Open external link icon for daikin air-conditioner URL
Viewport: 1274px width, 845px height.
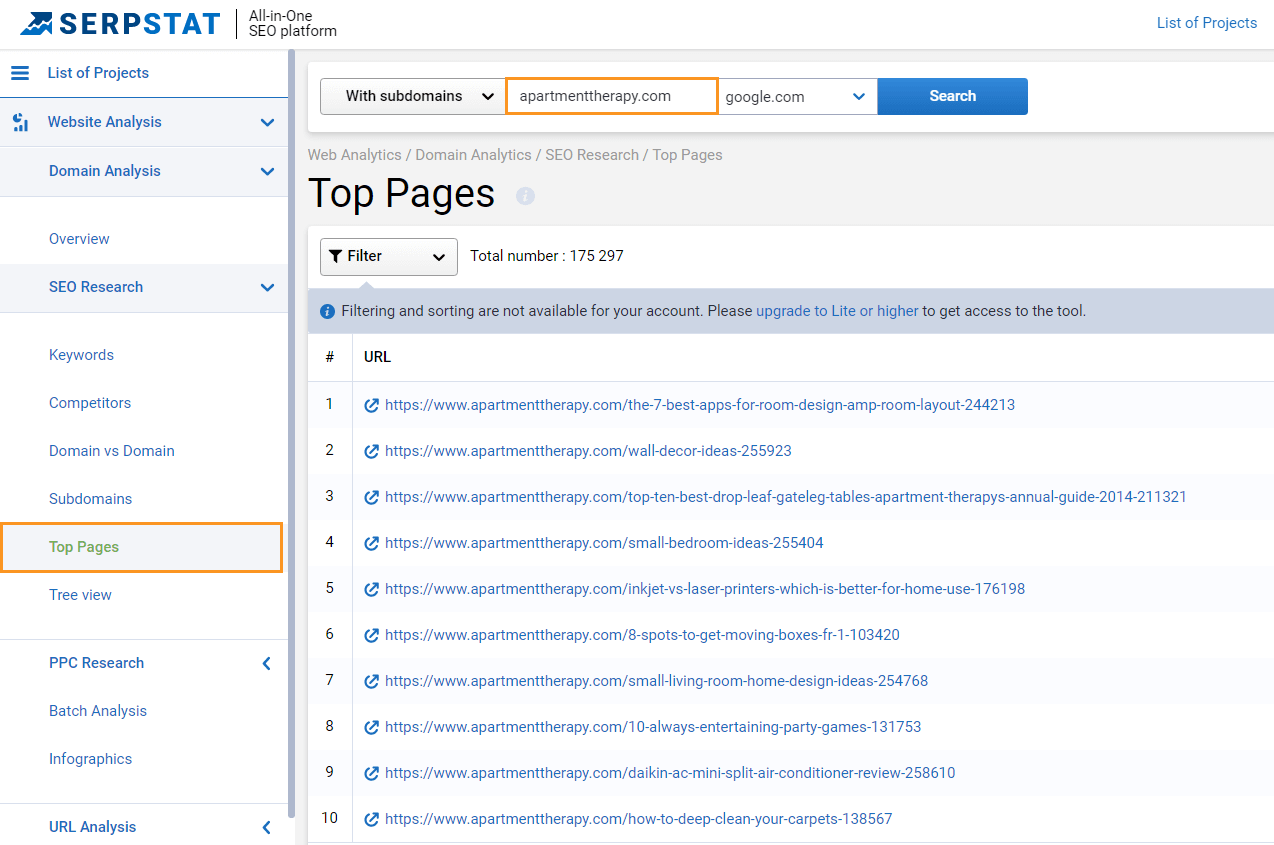(x=372, y=773)
